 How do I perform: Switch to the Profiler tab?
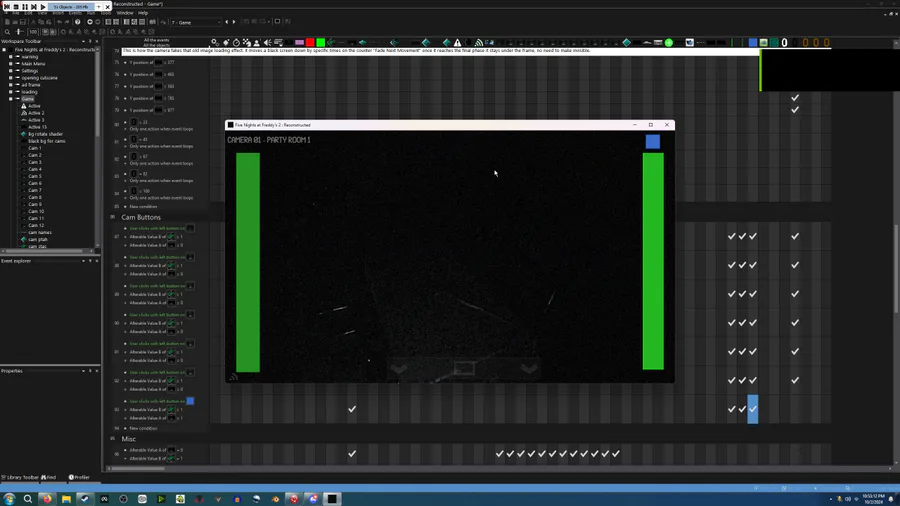point(80,477)
